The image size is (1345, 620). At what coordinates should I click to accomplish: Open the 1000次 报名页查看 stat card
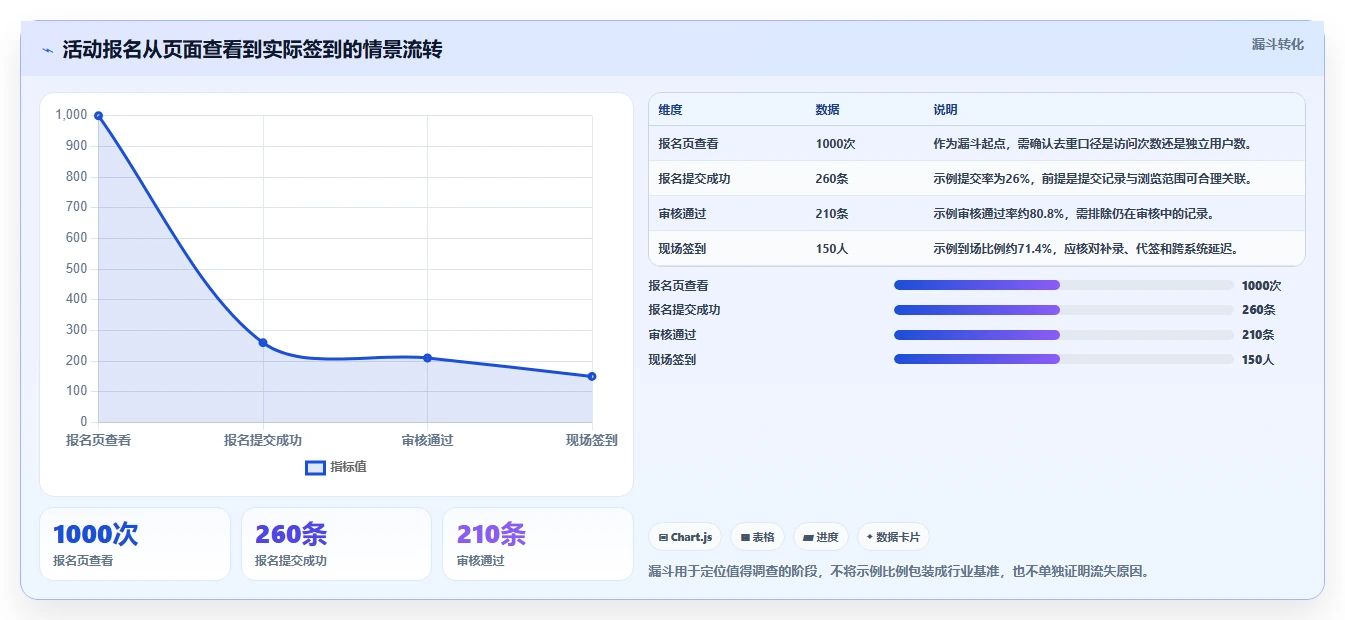135,544
